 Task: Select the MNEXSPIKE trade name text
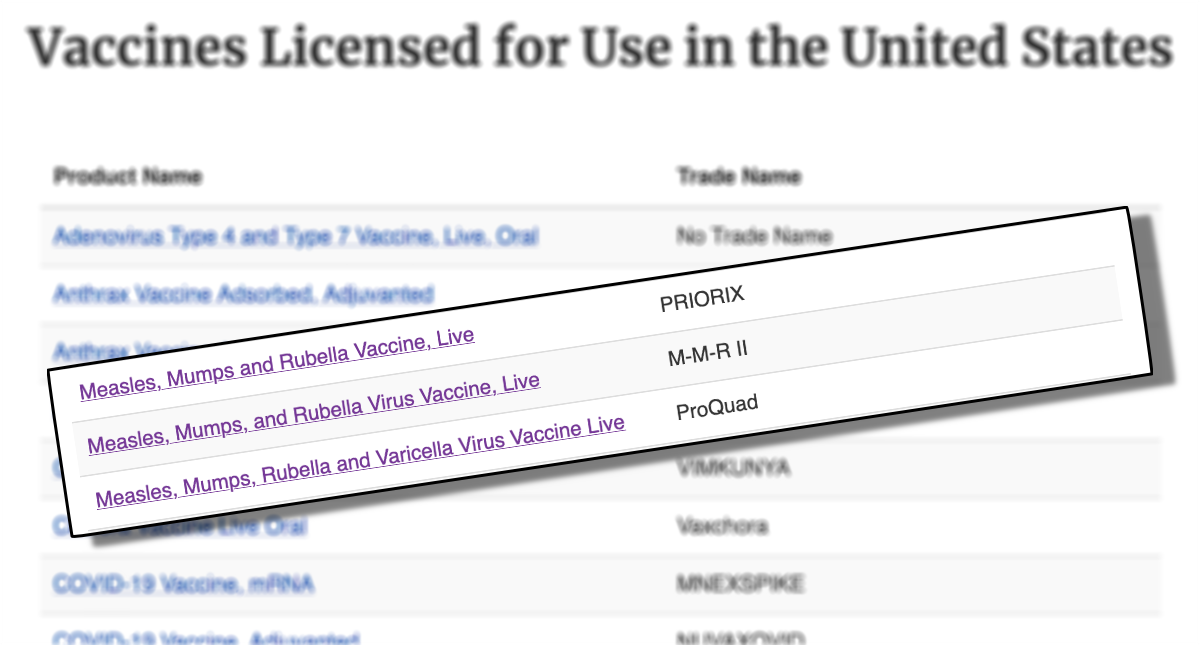[x=742, y=584]
